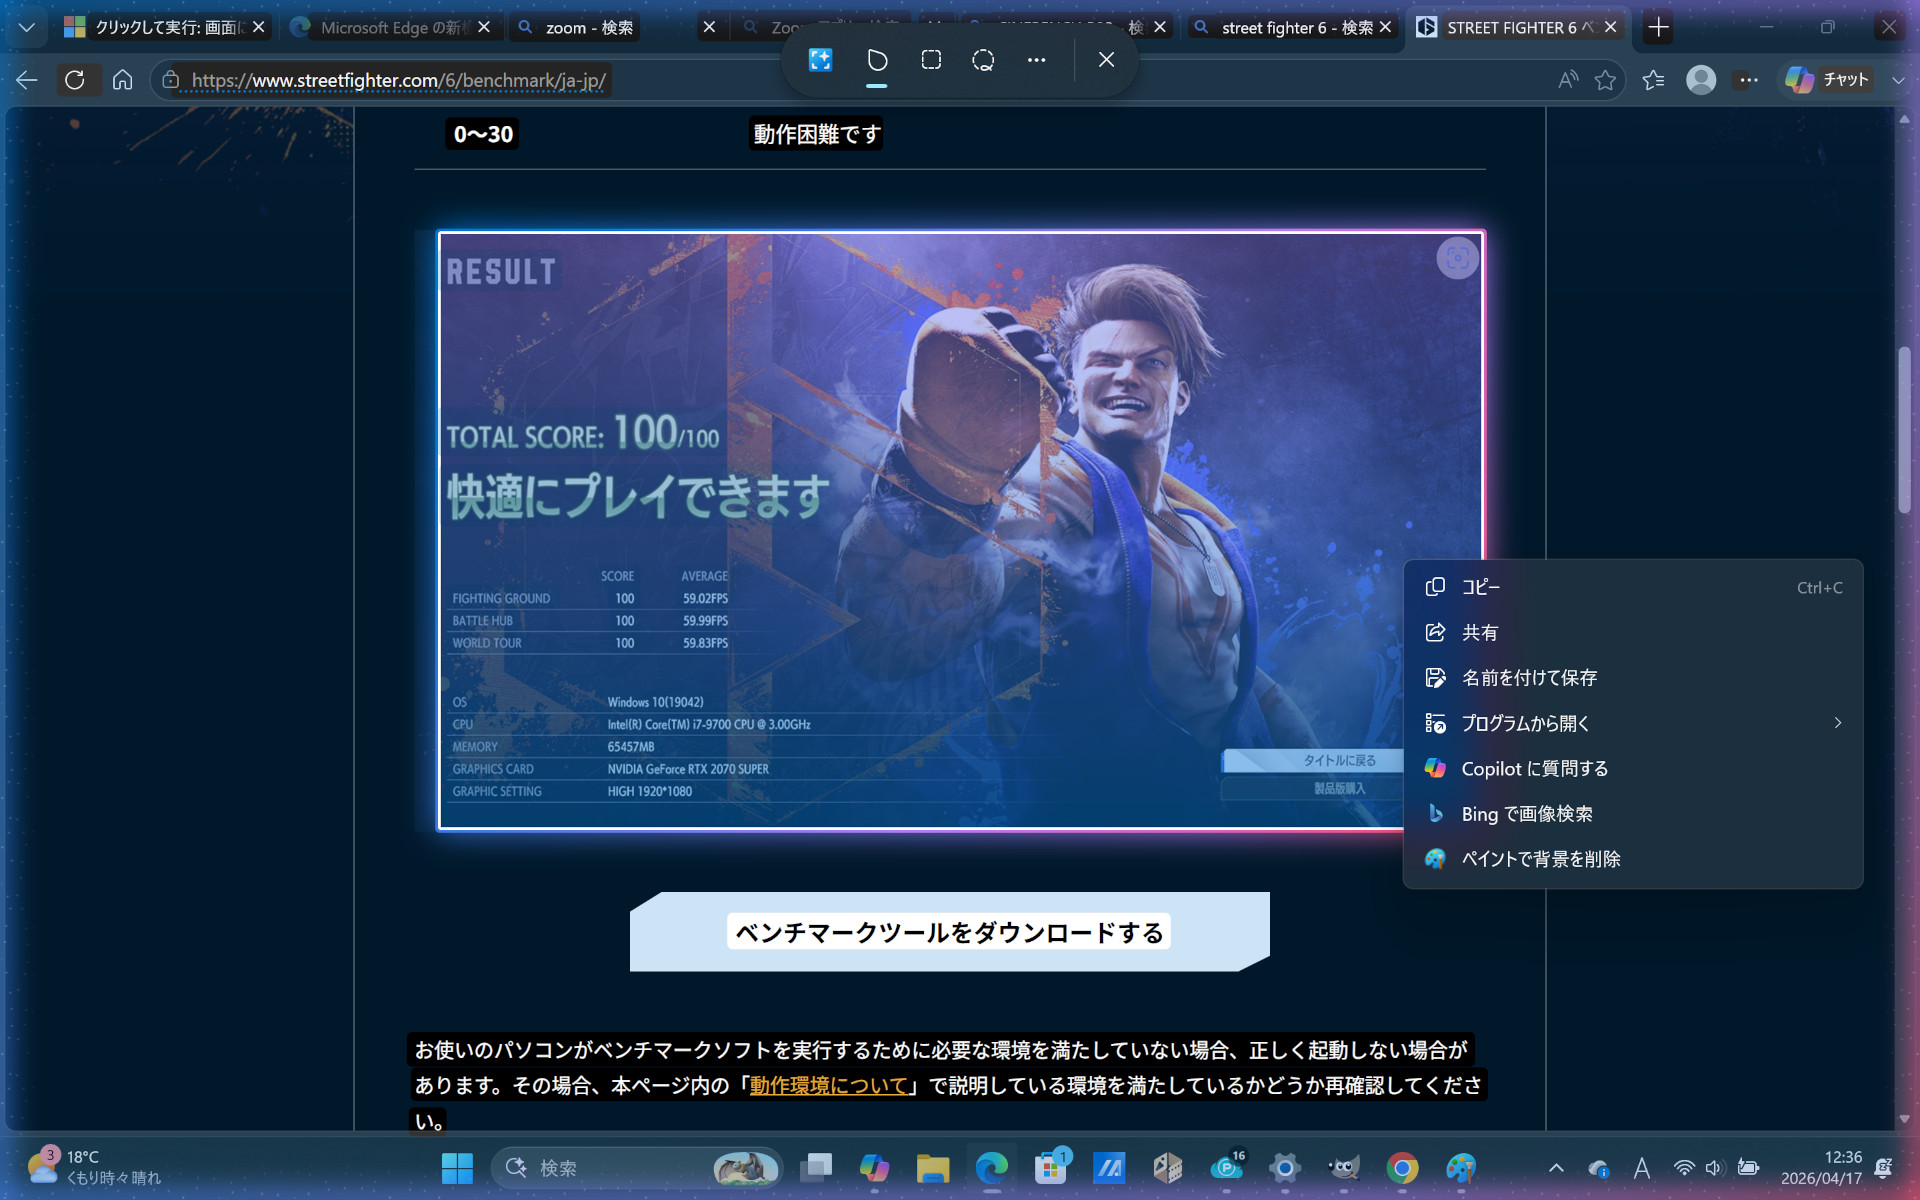Choose 名前を付けて保存 from the context menu
This screenshot has width=1920, height=1200.
click(1633, 677)
